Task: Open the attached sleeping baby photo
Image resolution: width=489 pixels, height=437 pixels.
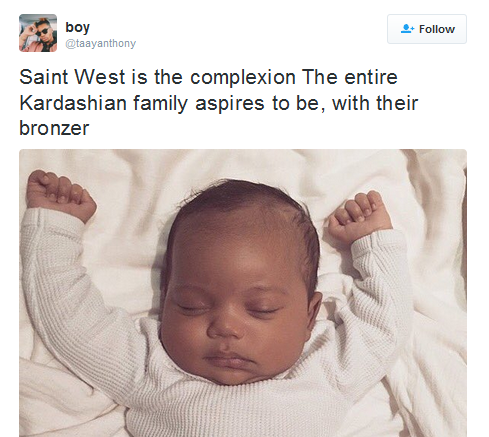Action: pos(243,293)
